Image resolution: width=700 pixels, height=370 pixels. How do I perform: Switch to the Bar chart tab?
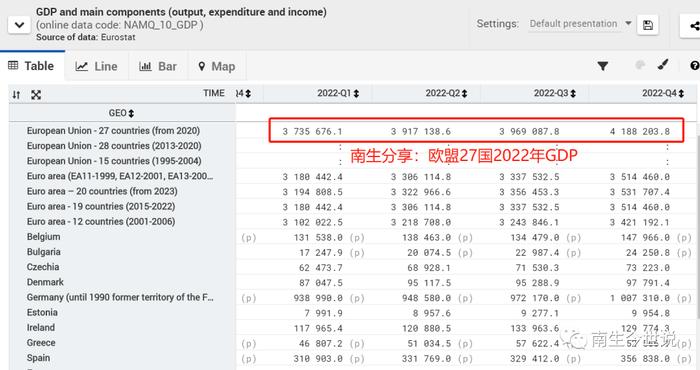[158, 67]
